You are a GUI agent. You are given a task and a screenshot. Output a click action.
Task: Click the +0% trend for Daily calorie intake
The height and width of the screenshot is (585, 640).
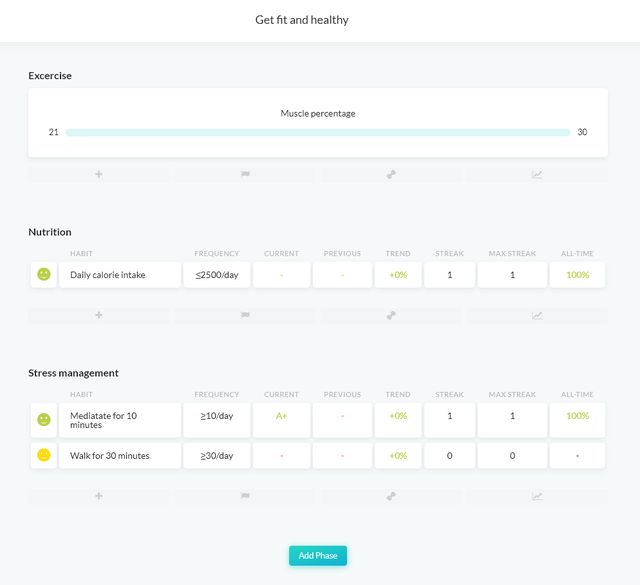398,275
